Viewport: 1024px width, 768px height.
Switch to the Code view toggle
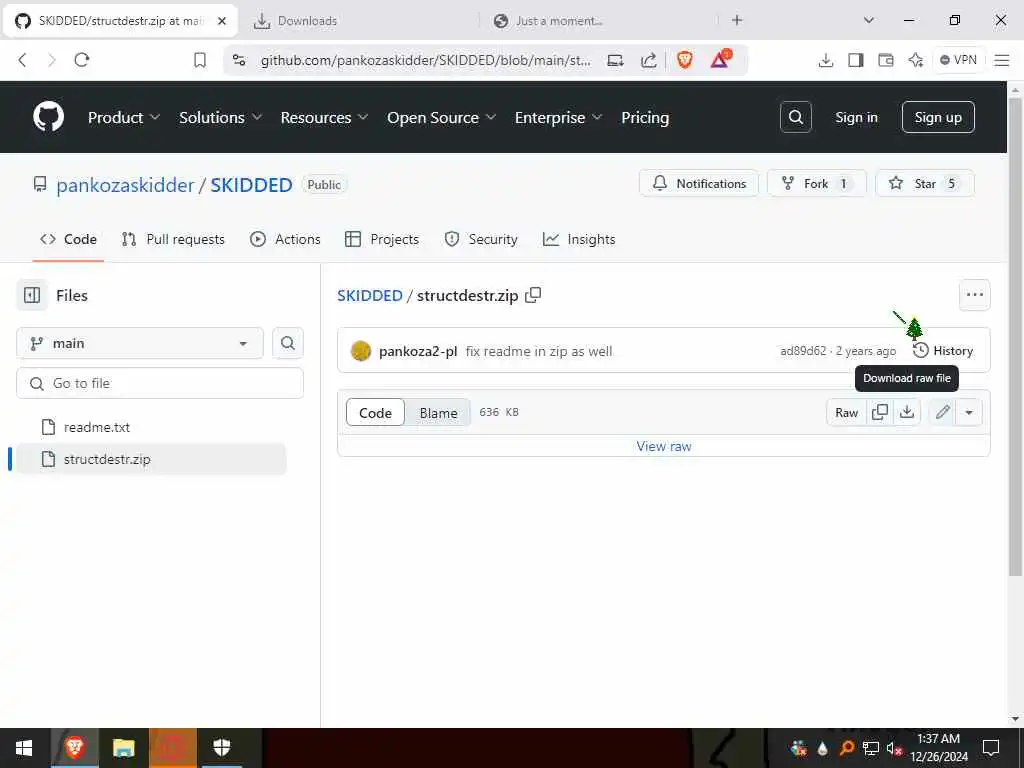click(375, 413)
